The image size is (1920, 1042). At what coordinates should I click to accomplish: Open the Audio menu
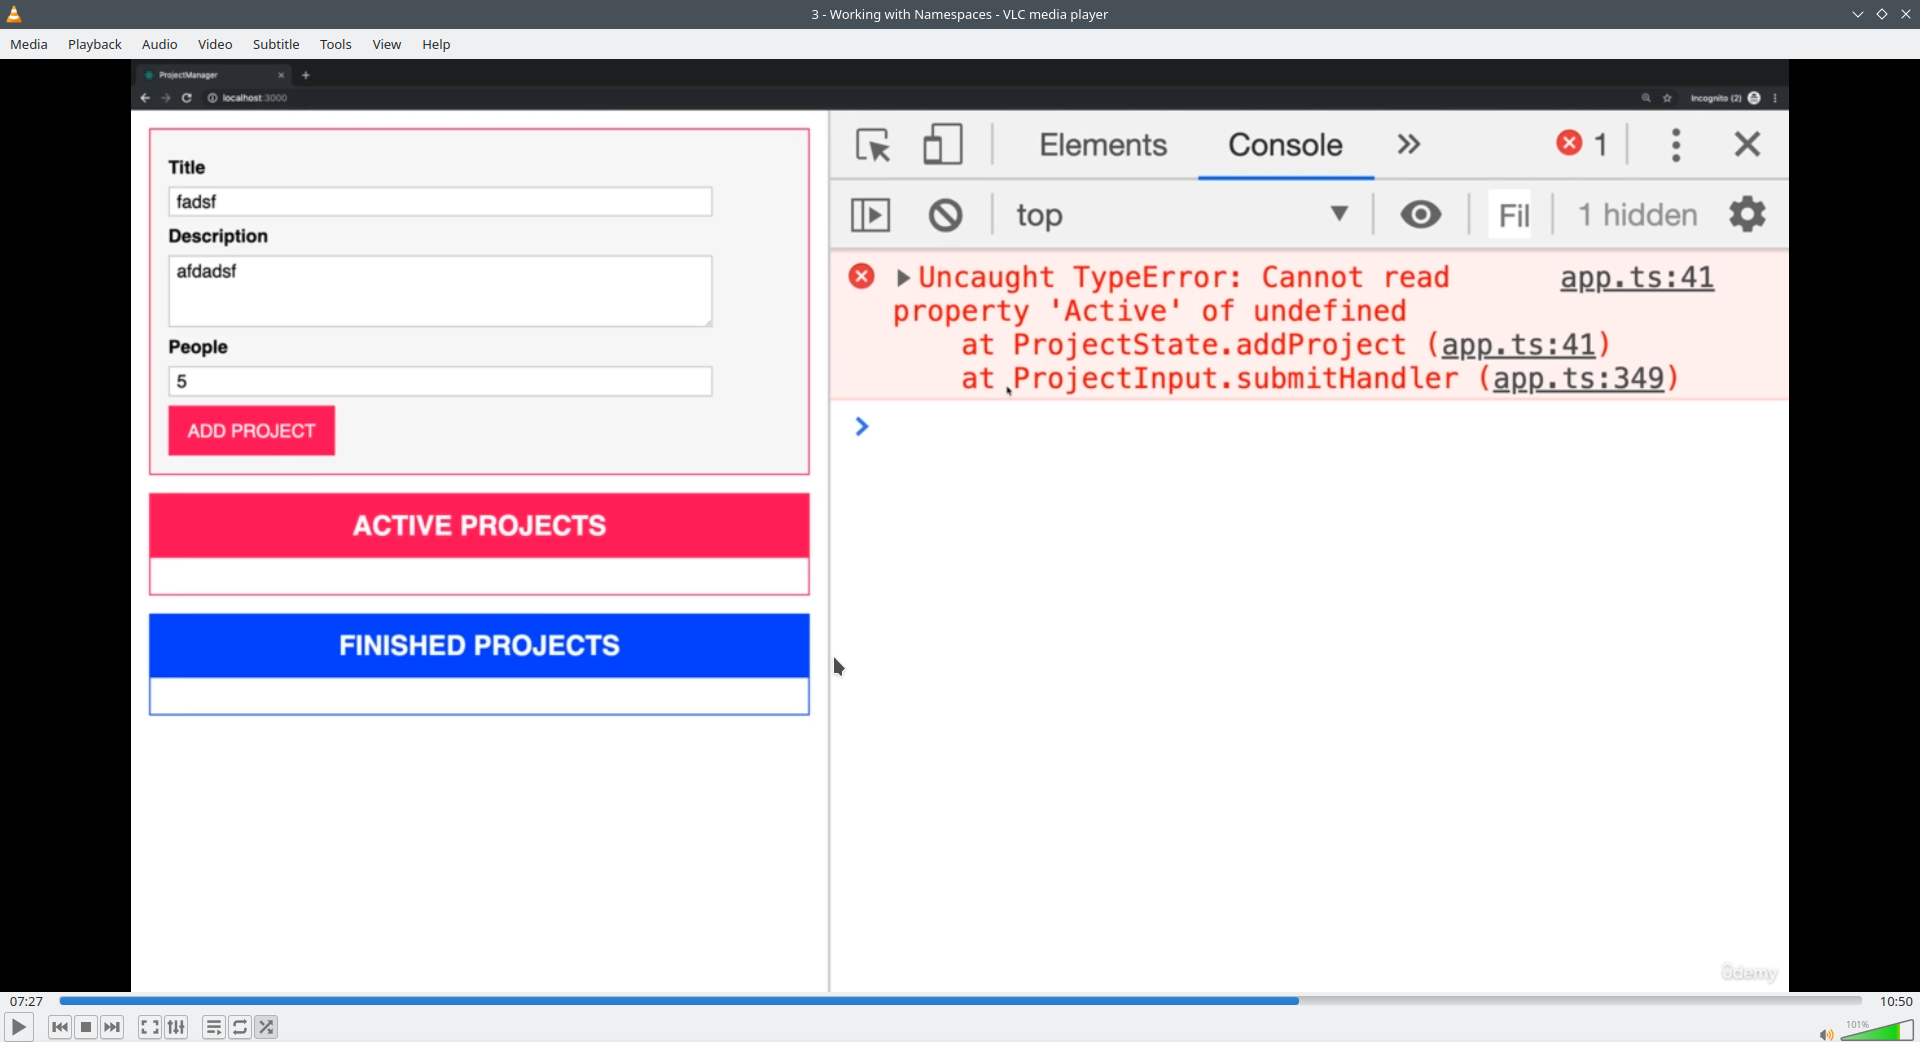tap(159, 44)
